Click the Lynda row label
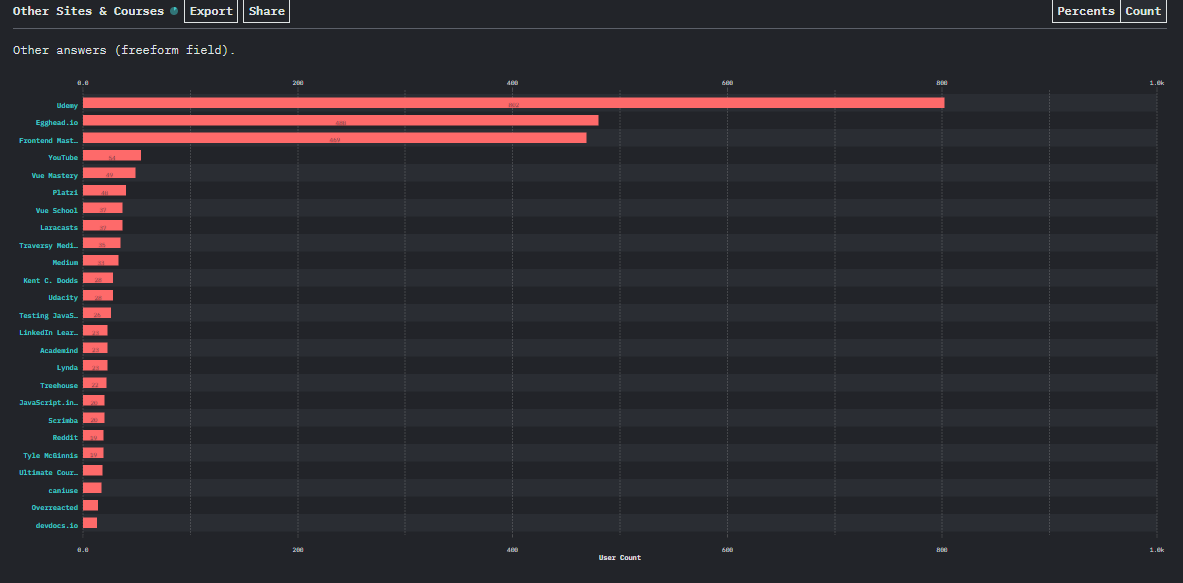1183x583 pixels. pyautogui.click(x=69, y=368)
